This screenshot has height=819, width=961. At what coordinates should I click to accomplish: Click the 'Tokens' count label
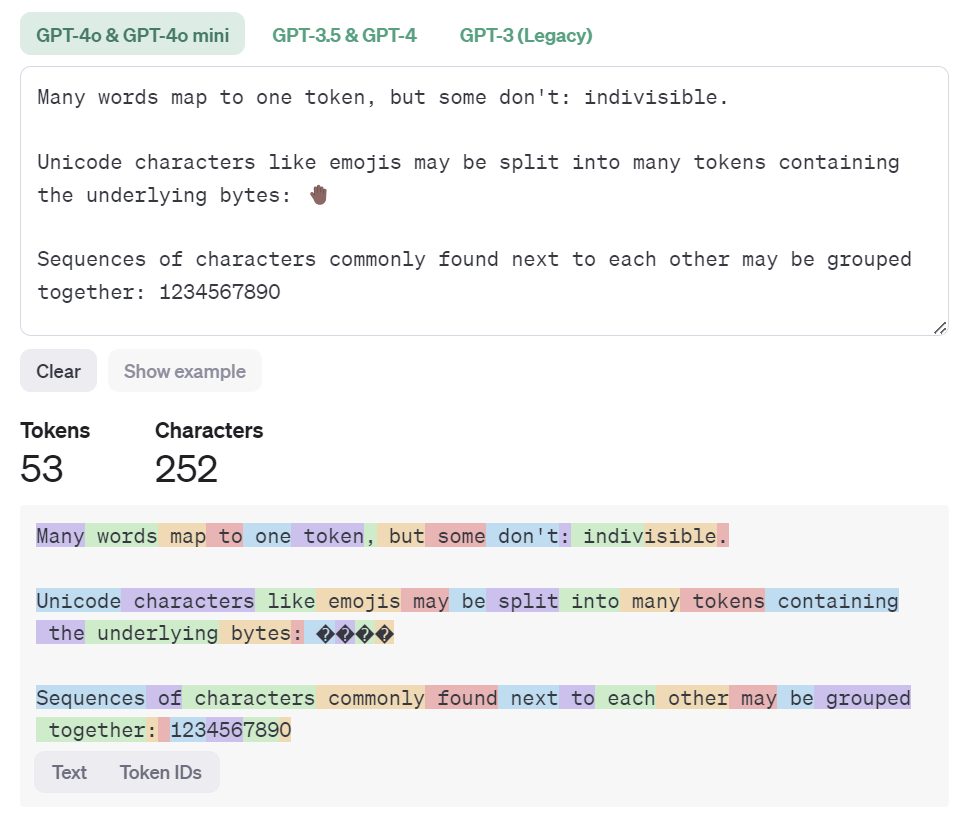coord(55,430)
